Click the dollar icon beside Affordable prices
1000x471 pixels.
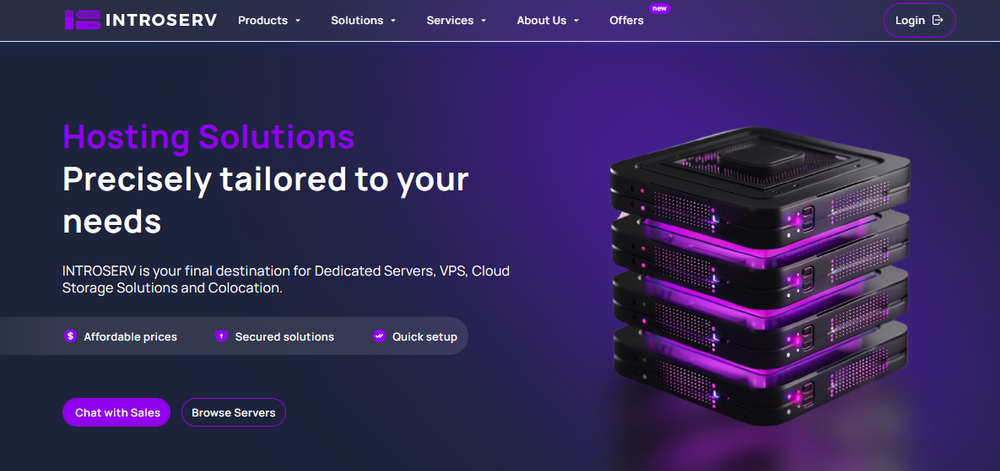click(x=70, y=336)
